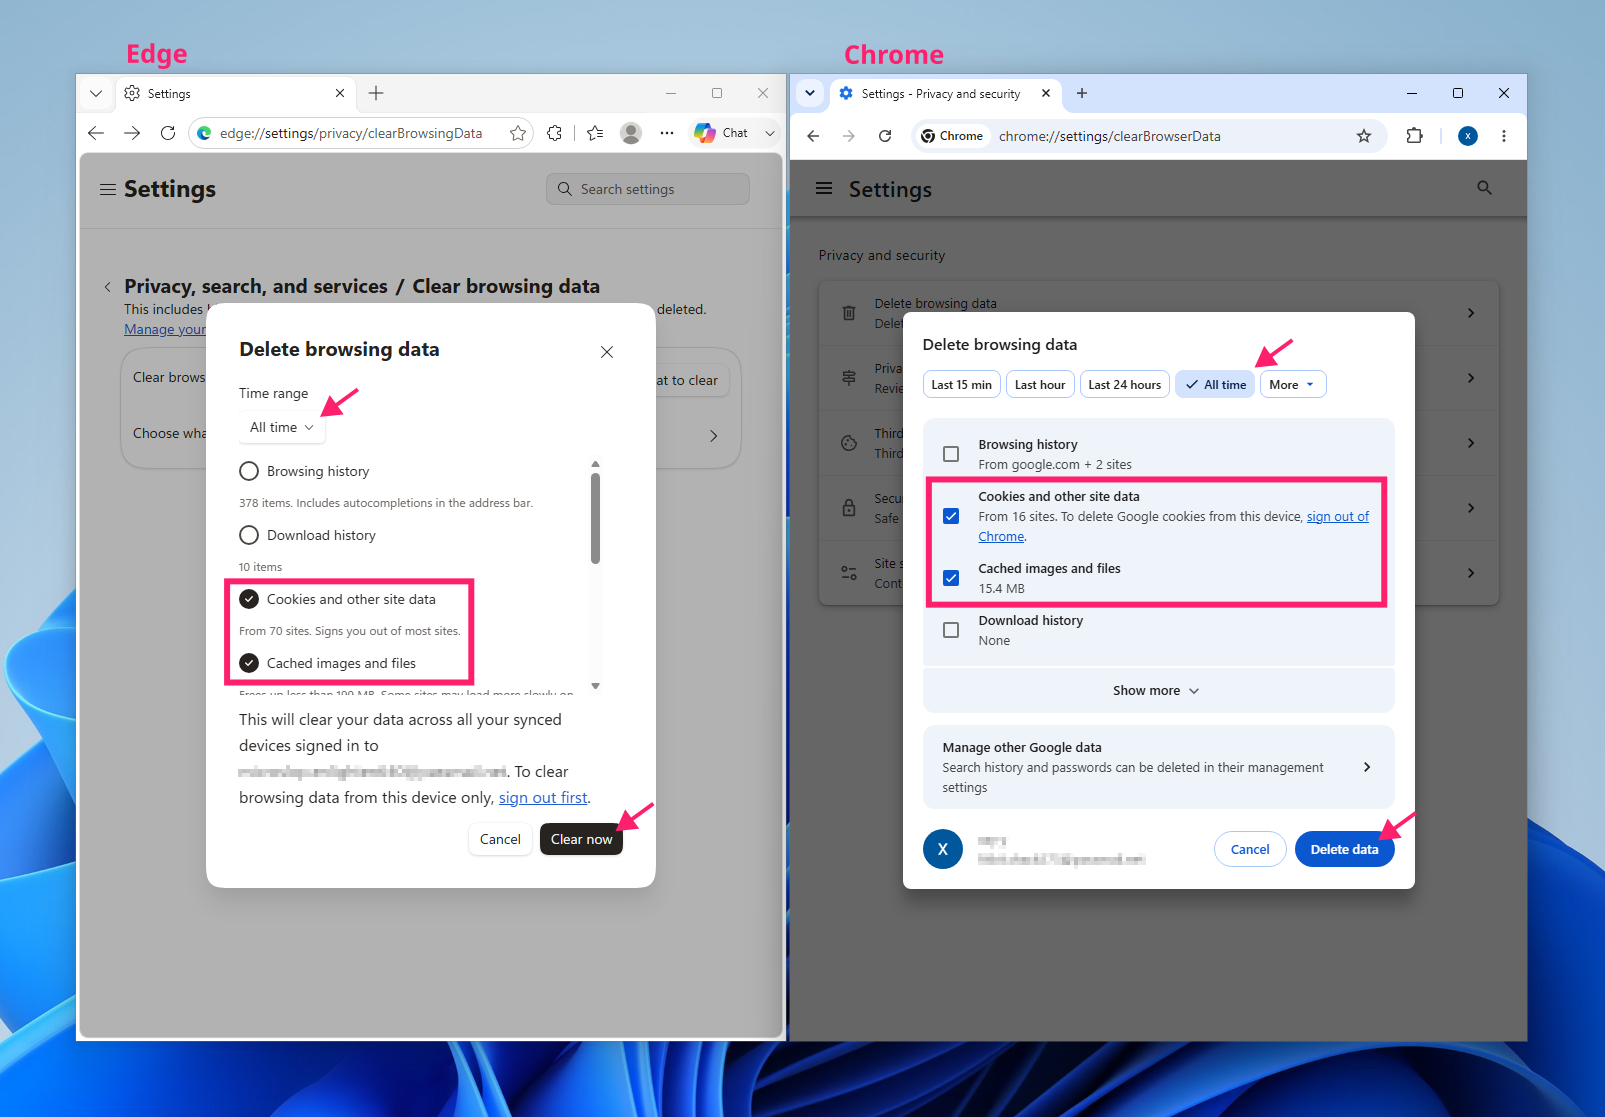This screenshot has width=1605, height=1117.
Task: Open More time range dropdown
Action: [1293, 385]
